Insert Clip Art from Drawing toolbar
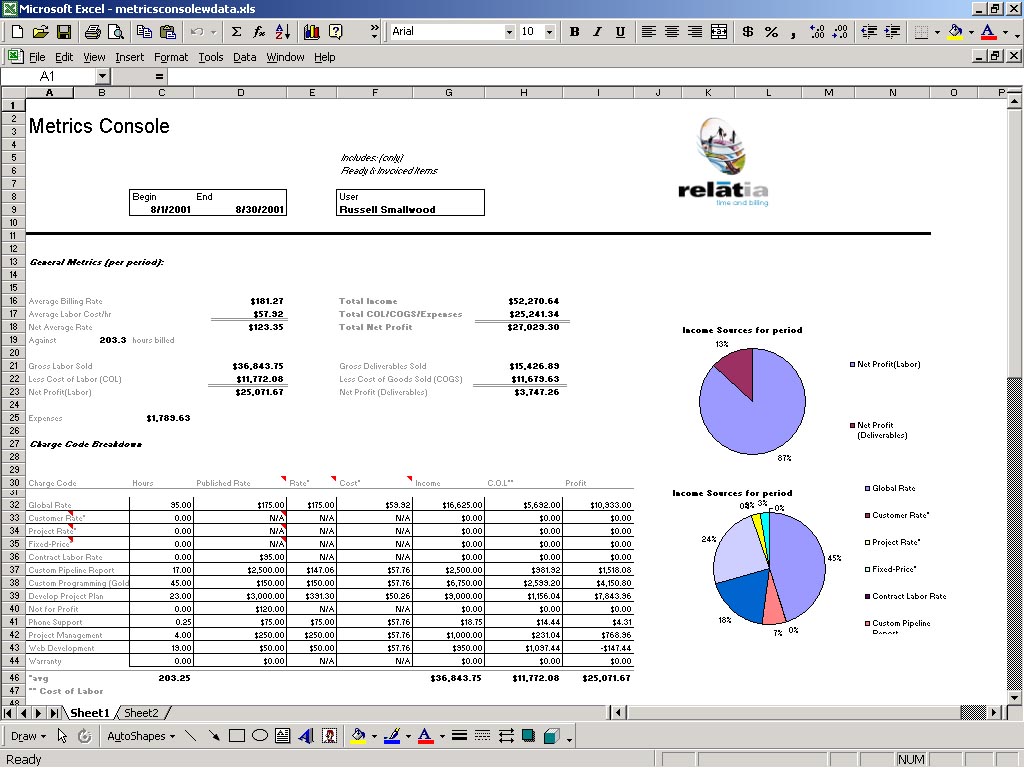 330,736
